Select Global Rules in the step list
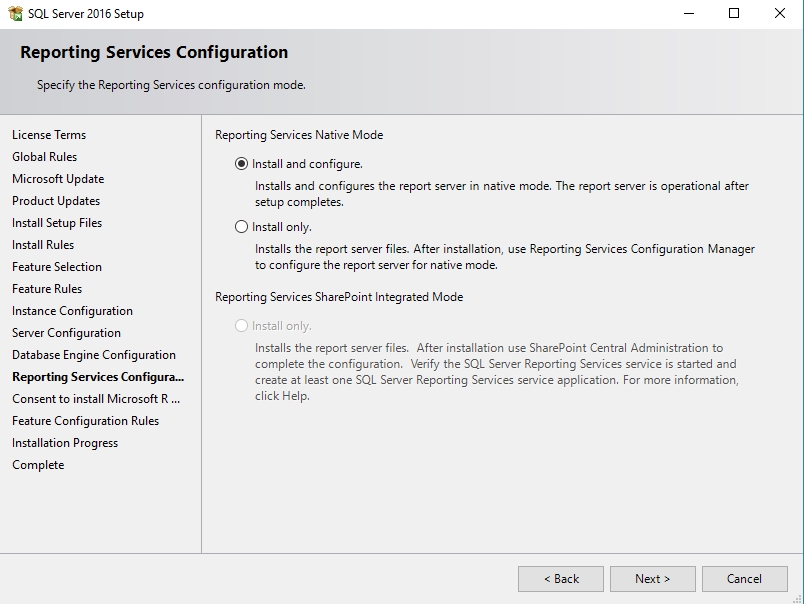 click(x=44, y=157)
